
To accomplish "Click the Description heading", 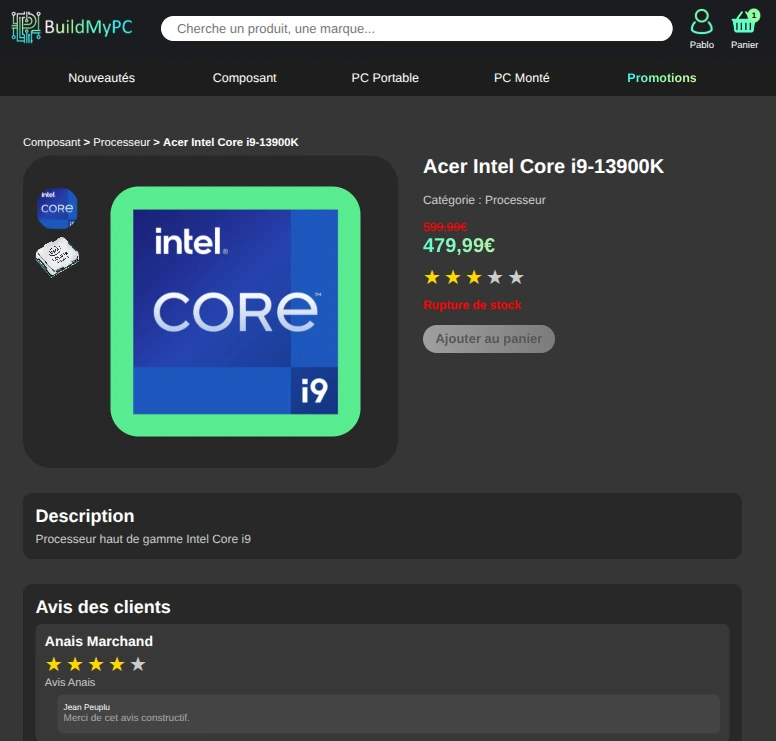I will tap(85, 516).
